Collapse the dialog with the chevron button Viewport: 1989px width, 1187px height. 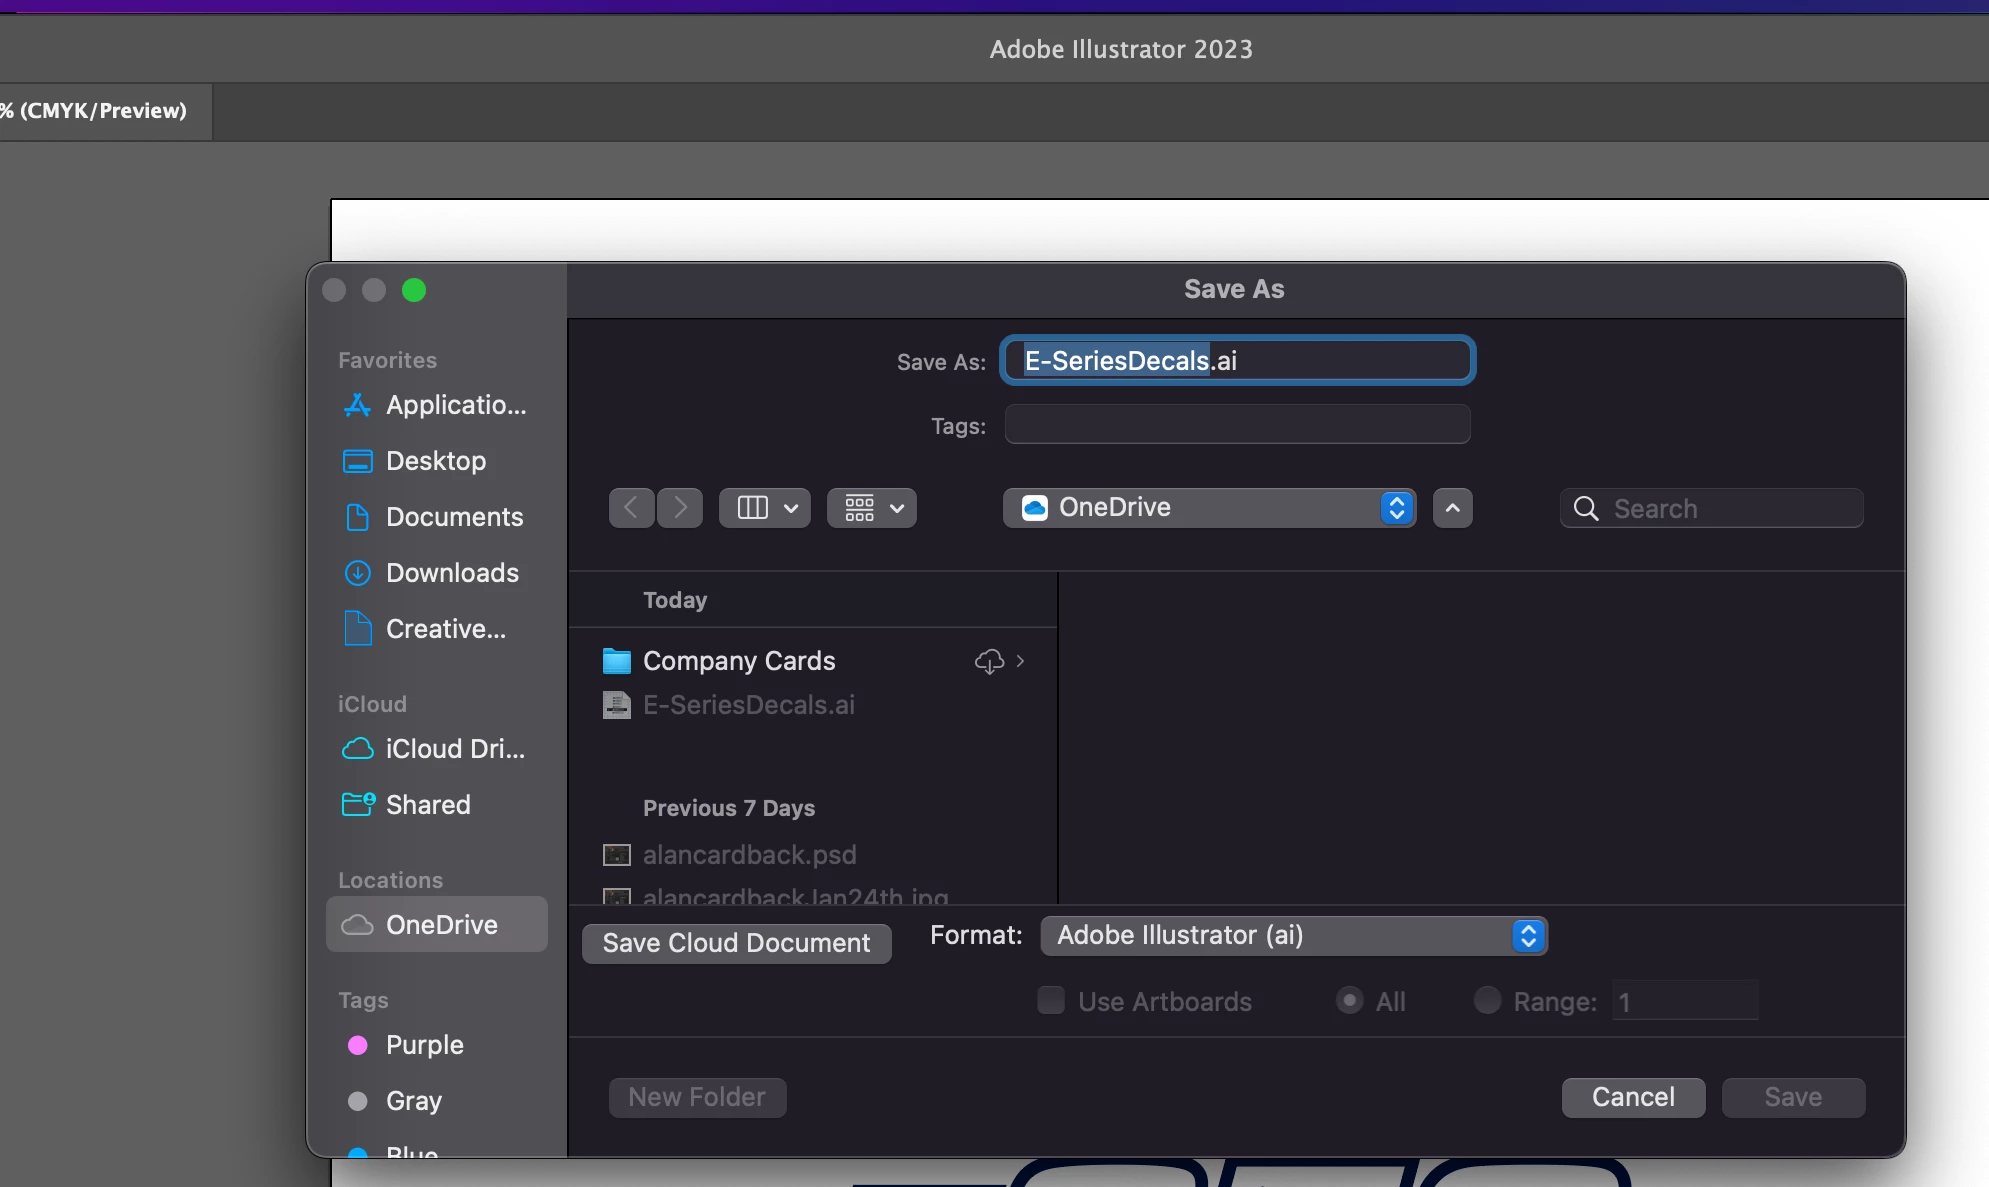tap(1452, 508)
